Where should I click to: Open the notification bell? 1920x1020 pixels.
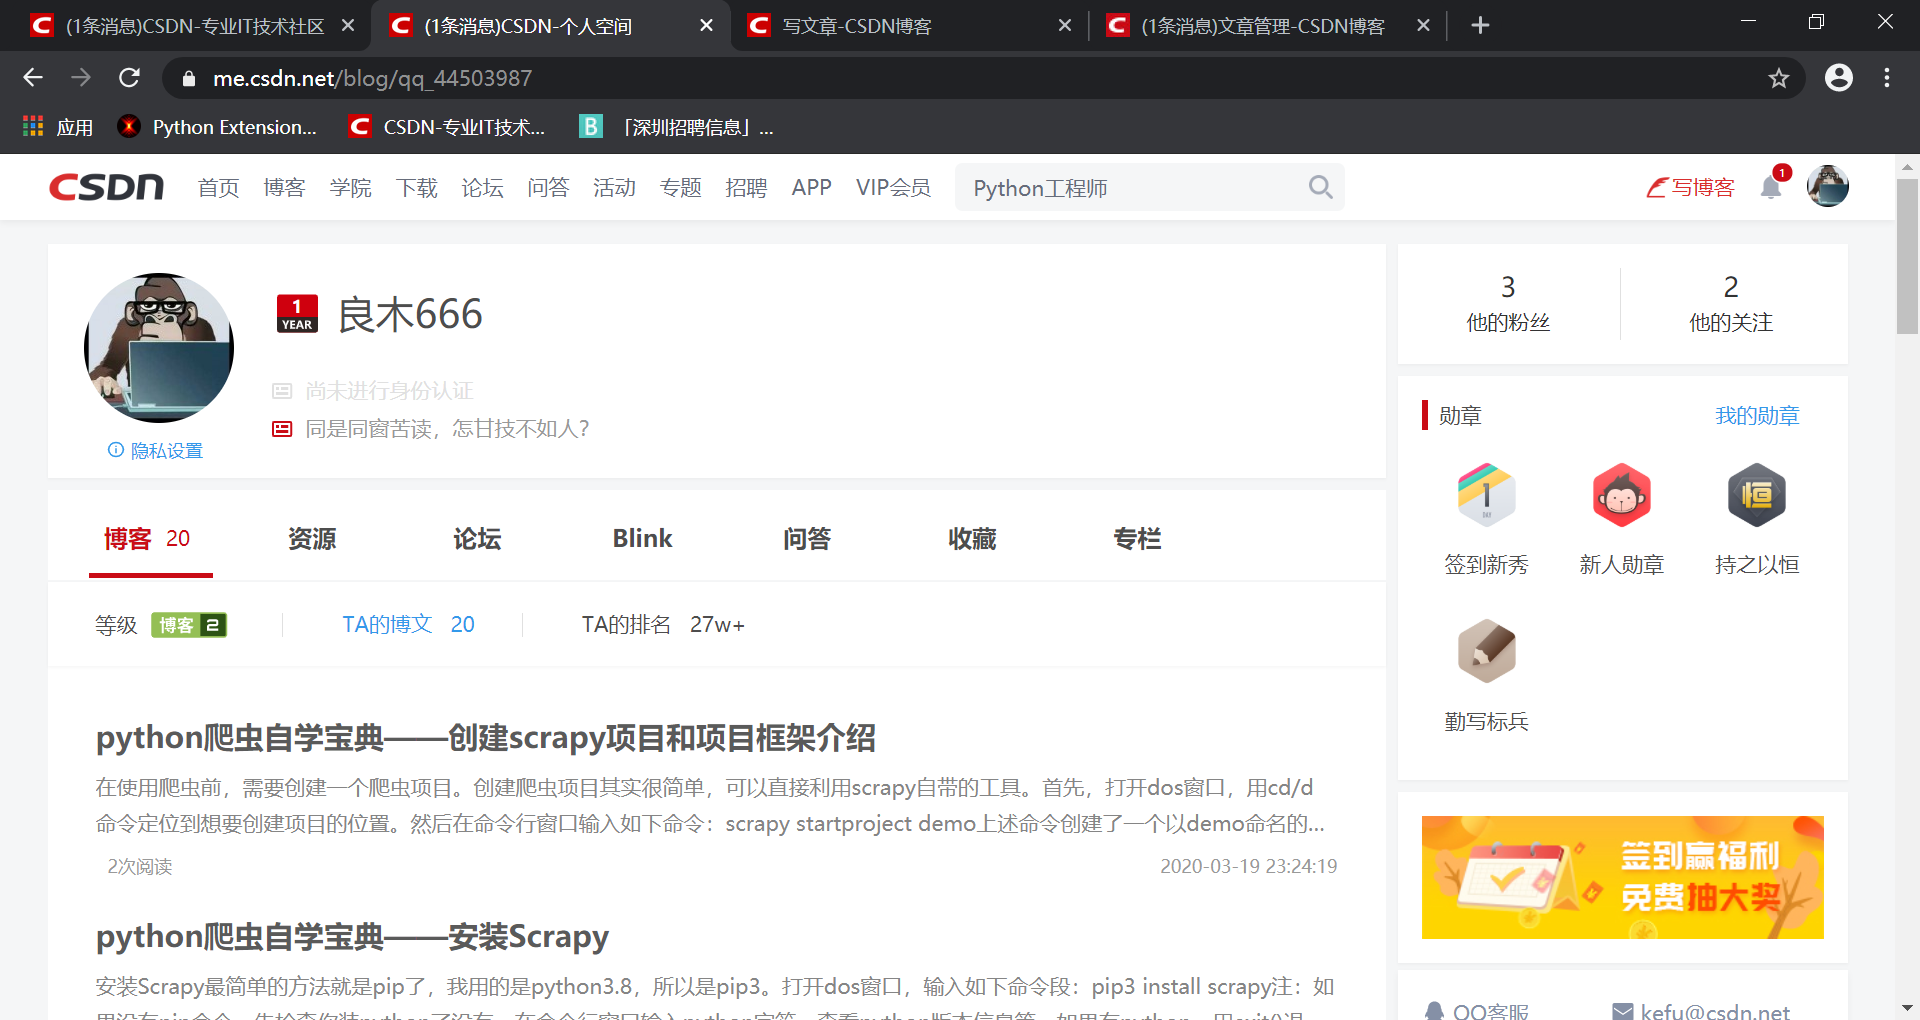(1771, 187)
